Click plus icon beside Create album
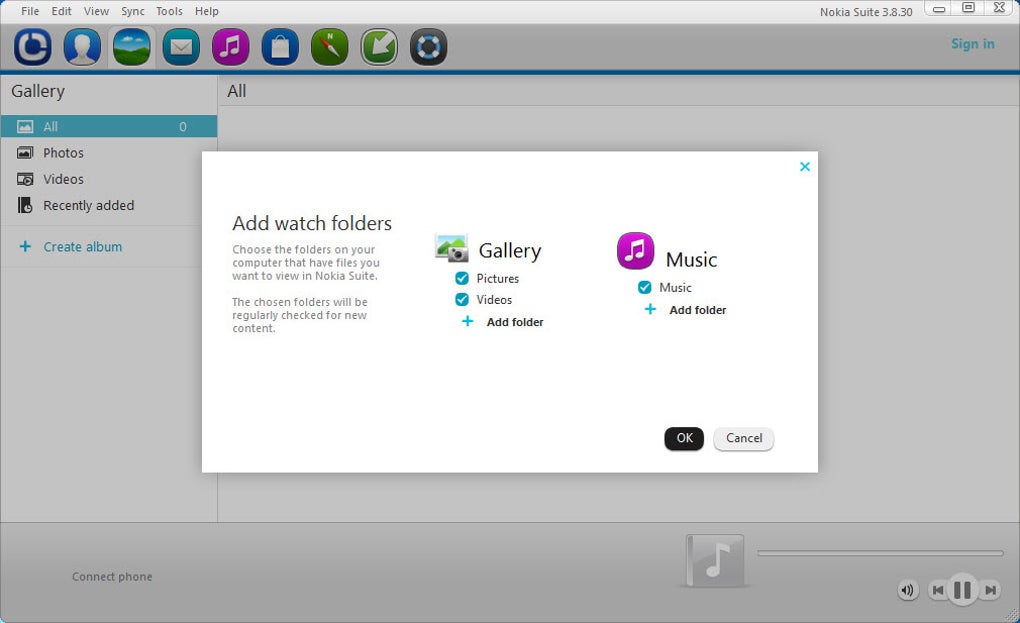Viewport: 1020px width, 623px height. point(25,246)
